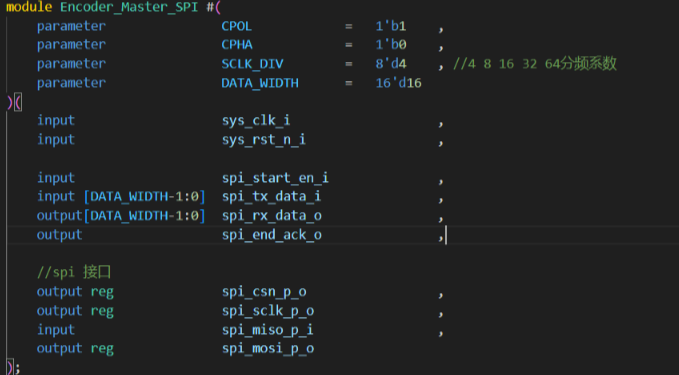This screenshot has height=375, width=679.
Task: Click the spi_mosi_p_o output name
Action: click(x=268, y=349)
